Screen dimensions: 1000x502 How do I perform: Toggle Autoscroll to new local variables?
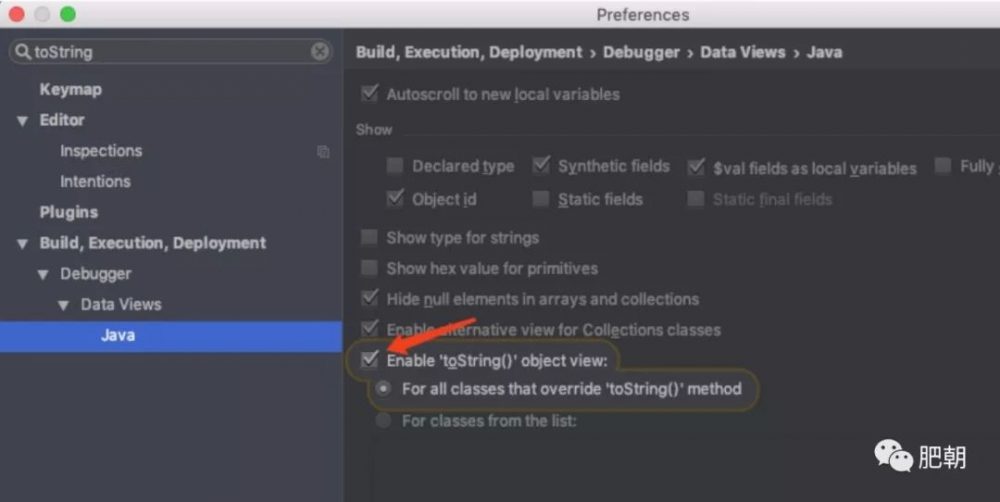coord(370,94)
